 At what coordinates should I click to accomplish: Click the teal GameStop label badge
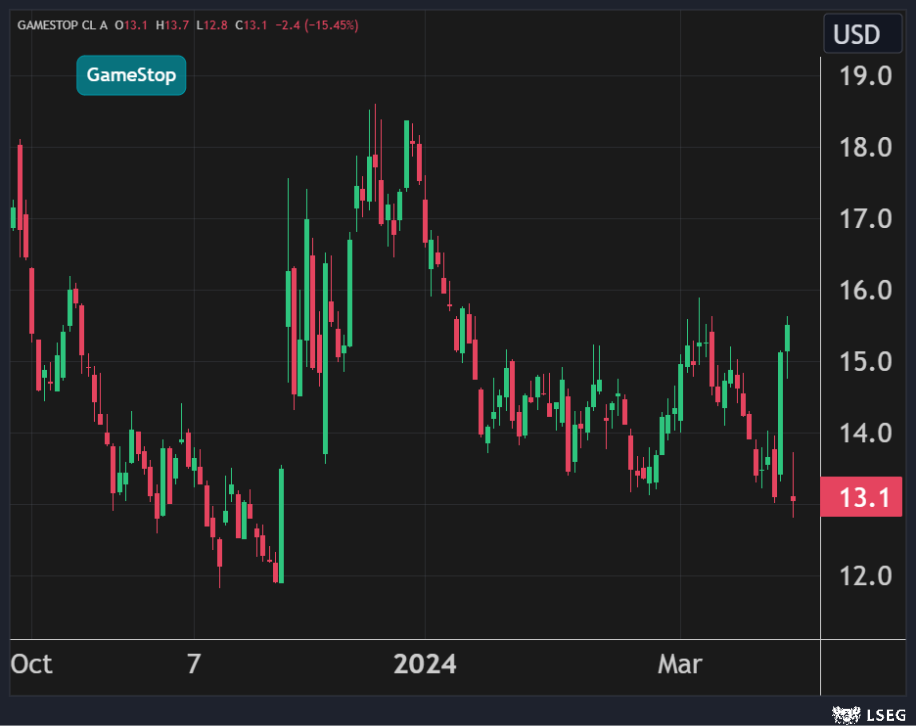click(x=131, y=75)
